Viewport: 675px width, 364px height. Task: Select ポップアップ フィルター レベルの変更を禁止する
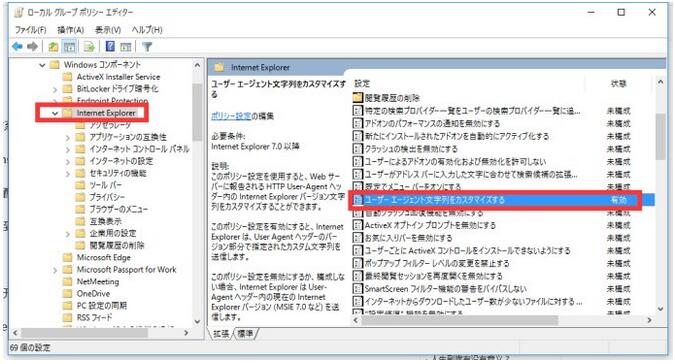coord(437,263)
